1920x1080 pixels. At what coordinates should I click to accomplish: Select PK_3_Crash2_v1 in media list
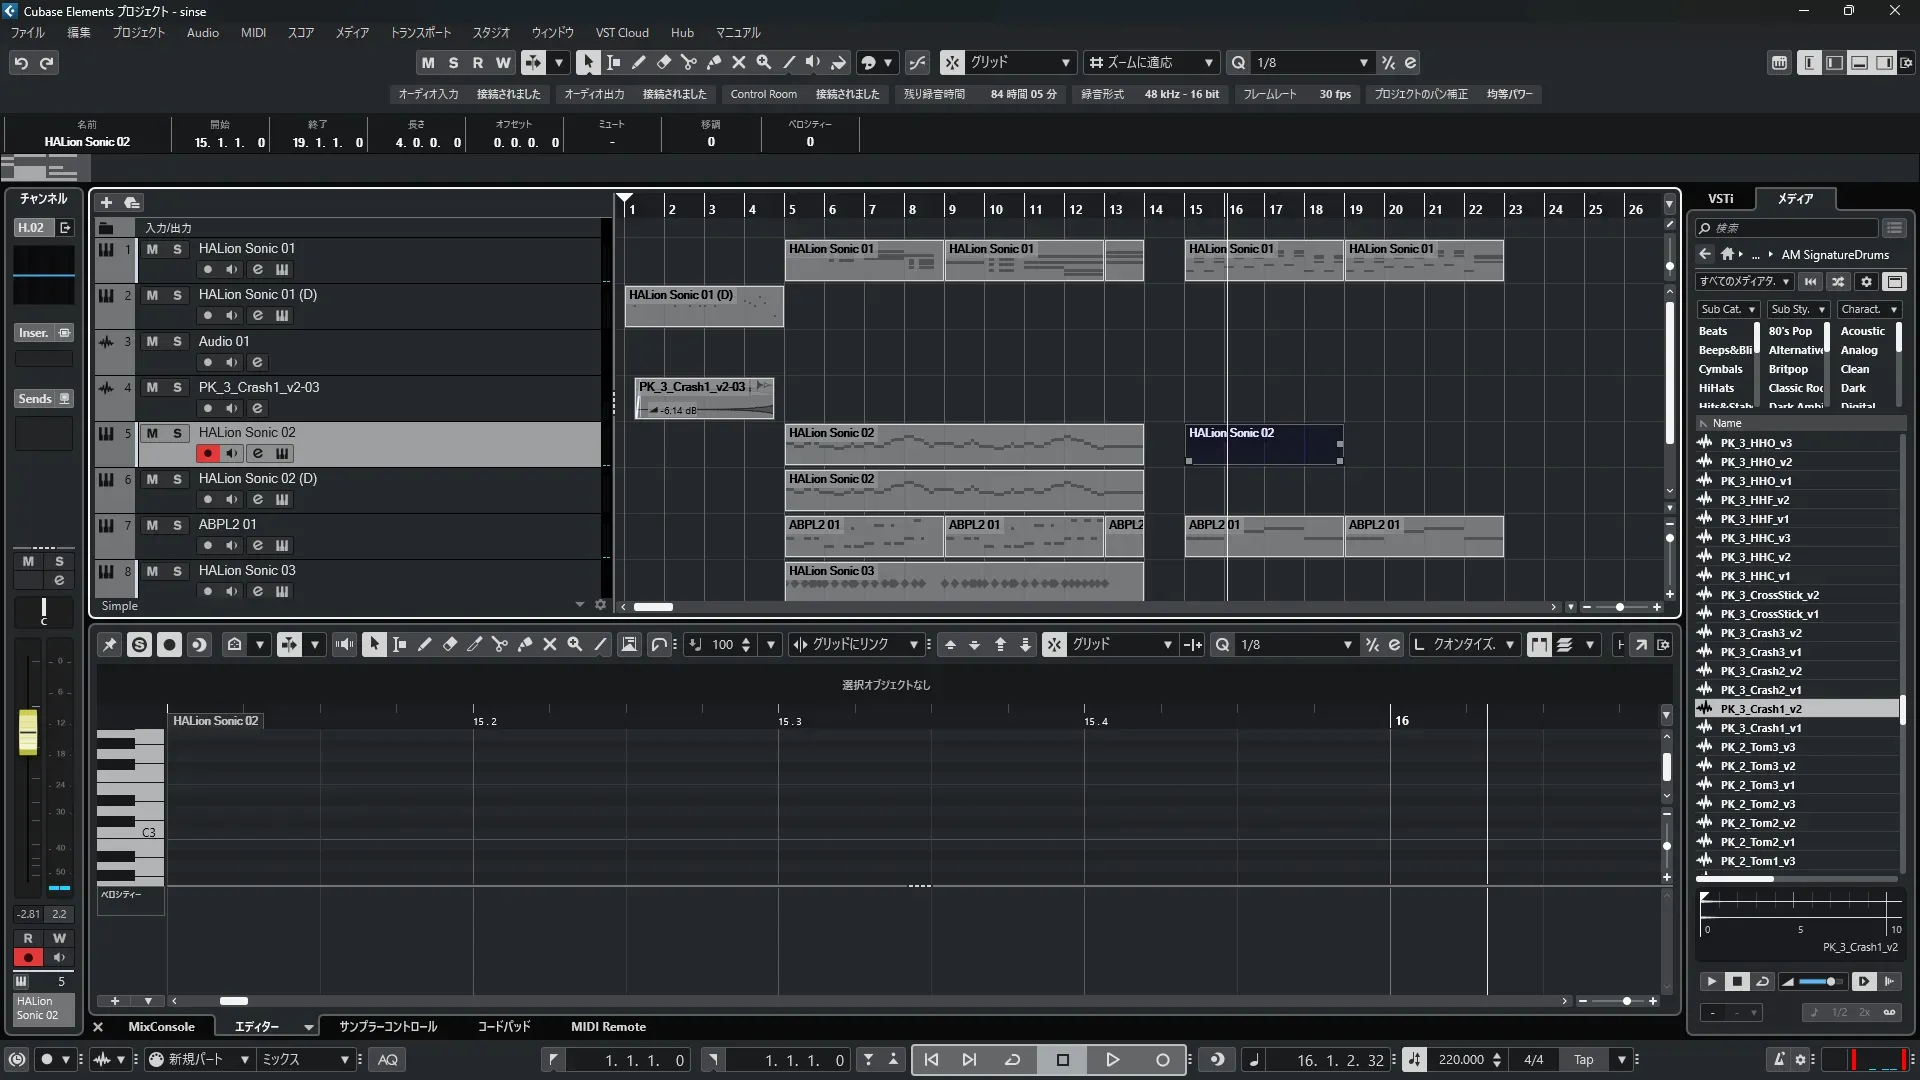(1760, 690)
